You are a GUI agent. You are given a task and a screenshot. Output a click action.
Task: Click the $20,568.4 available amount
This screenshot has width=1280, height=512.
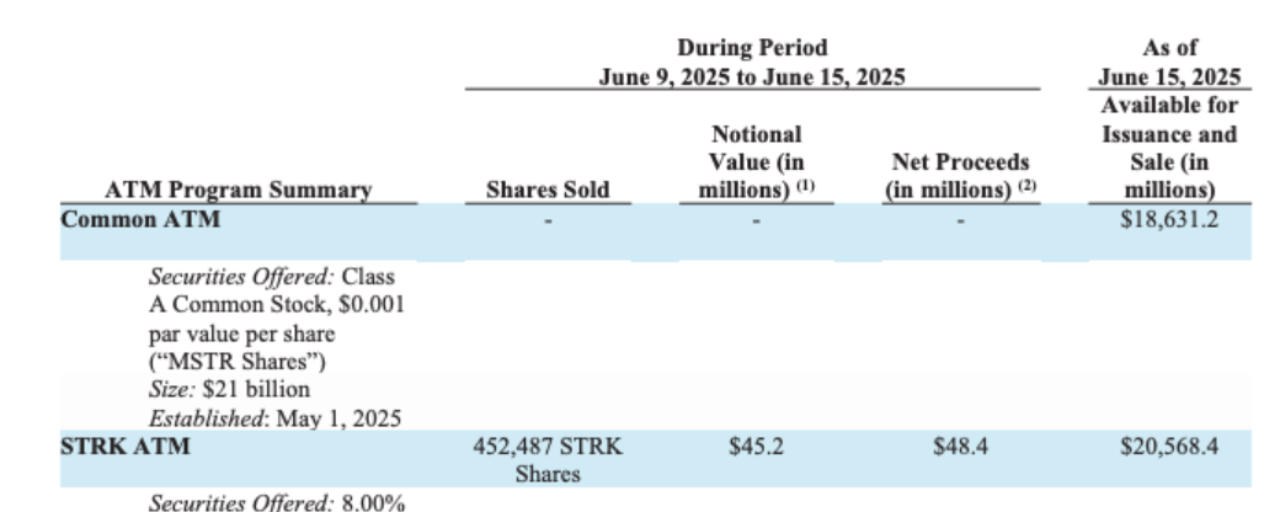pos(1169,447)
